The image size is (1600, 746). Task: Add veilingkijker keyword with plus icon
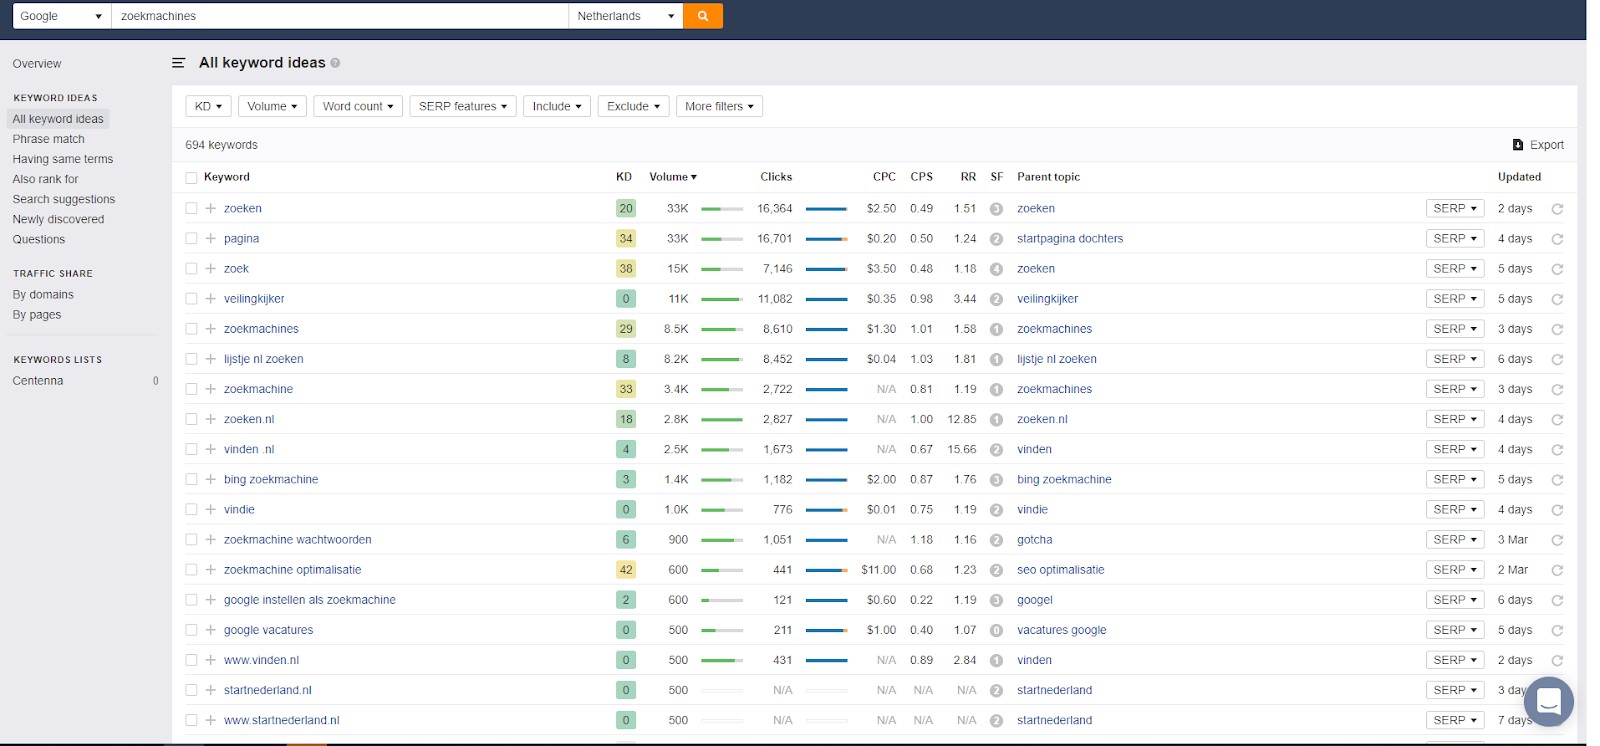click(x=211, y=299)
